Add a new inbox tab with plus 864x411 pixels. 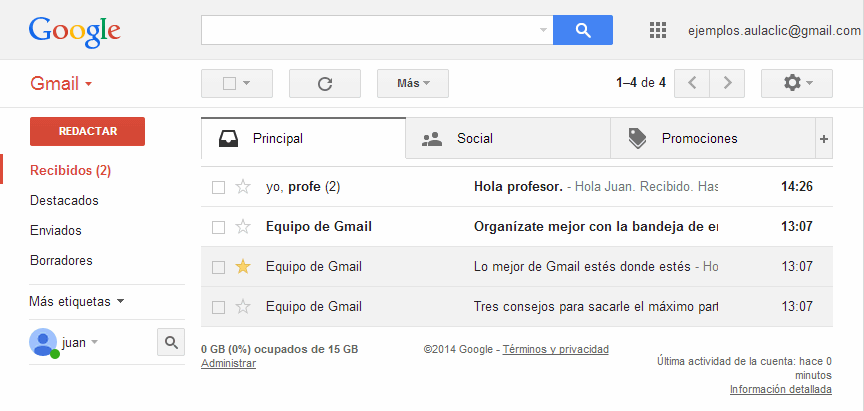824,139
